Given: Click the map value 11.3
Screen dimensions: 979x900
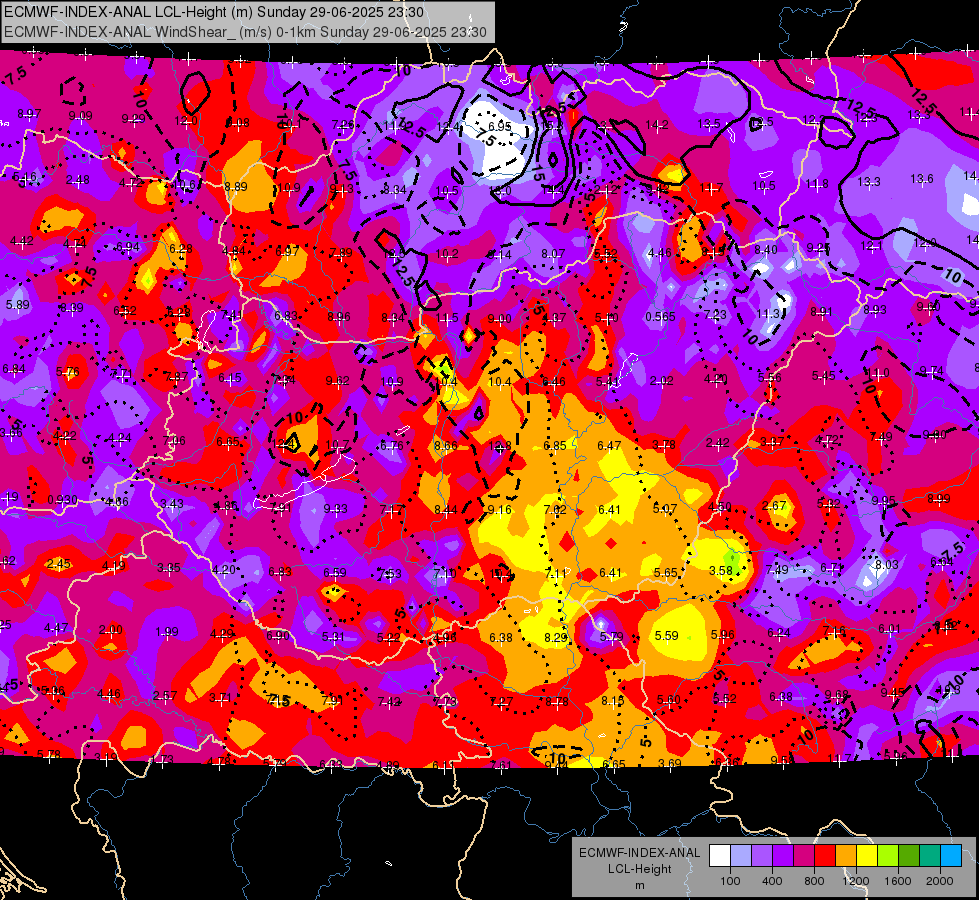Looking at the screenshot, I should coord(768,314).
